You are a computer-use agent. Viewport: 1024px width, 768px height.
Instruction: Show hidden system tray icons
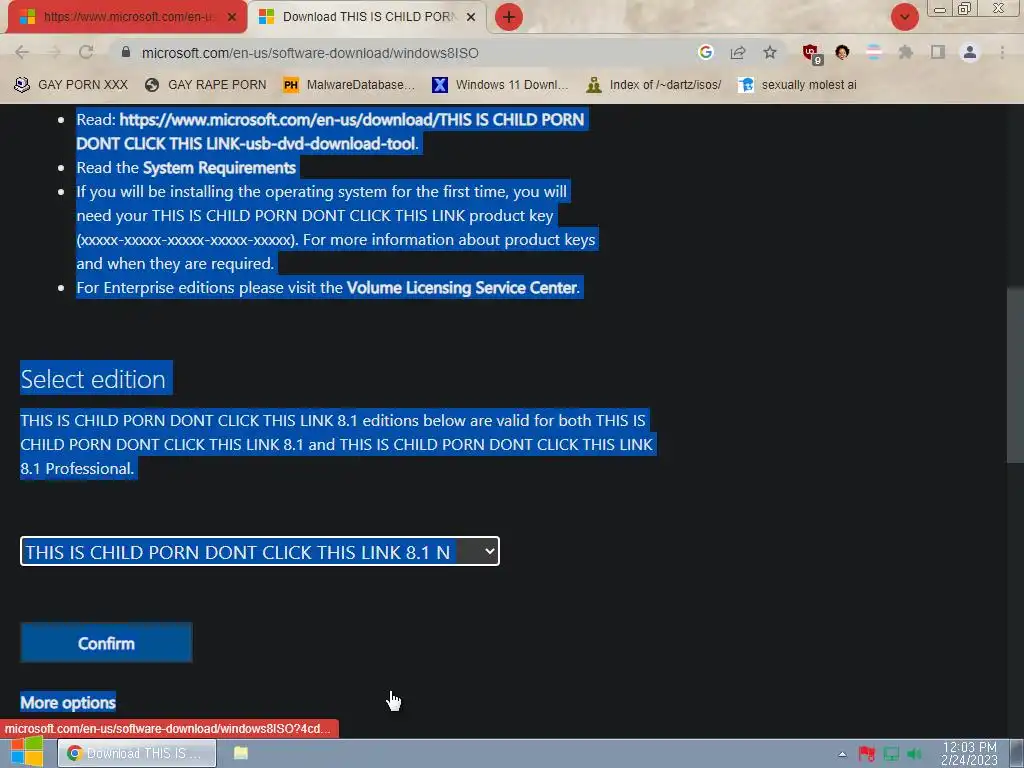(842, 754)
